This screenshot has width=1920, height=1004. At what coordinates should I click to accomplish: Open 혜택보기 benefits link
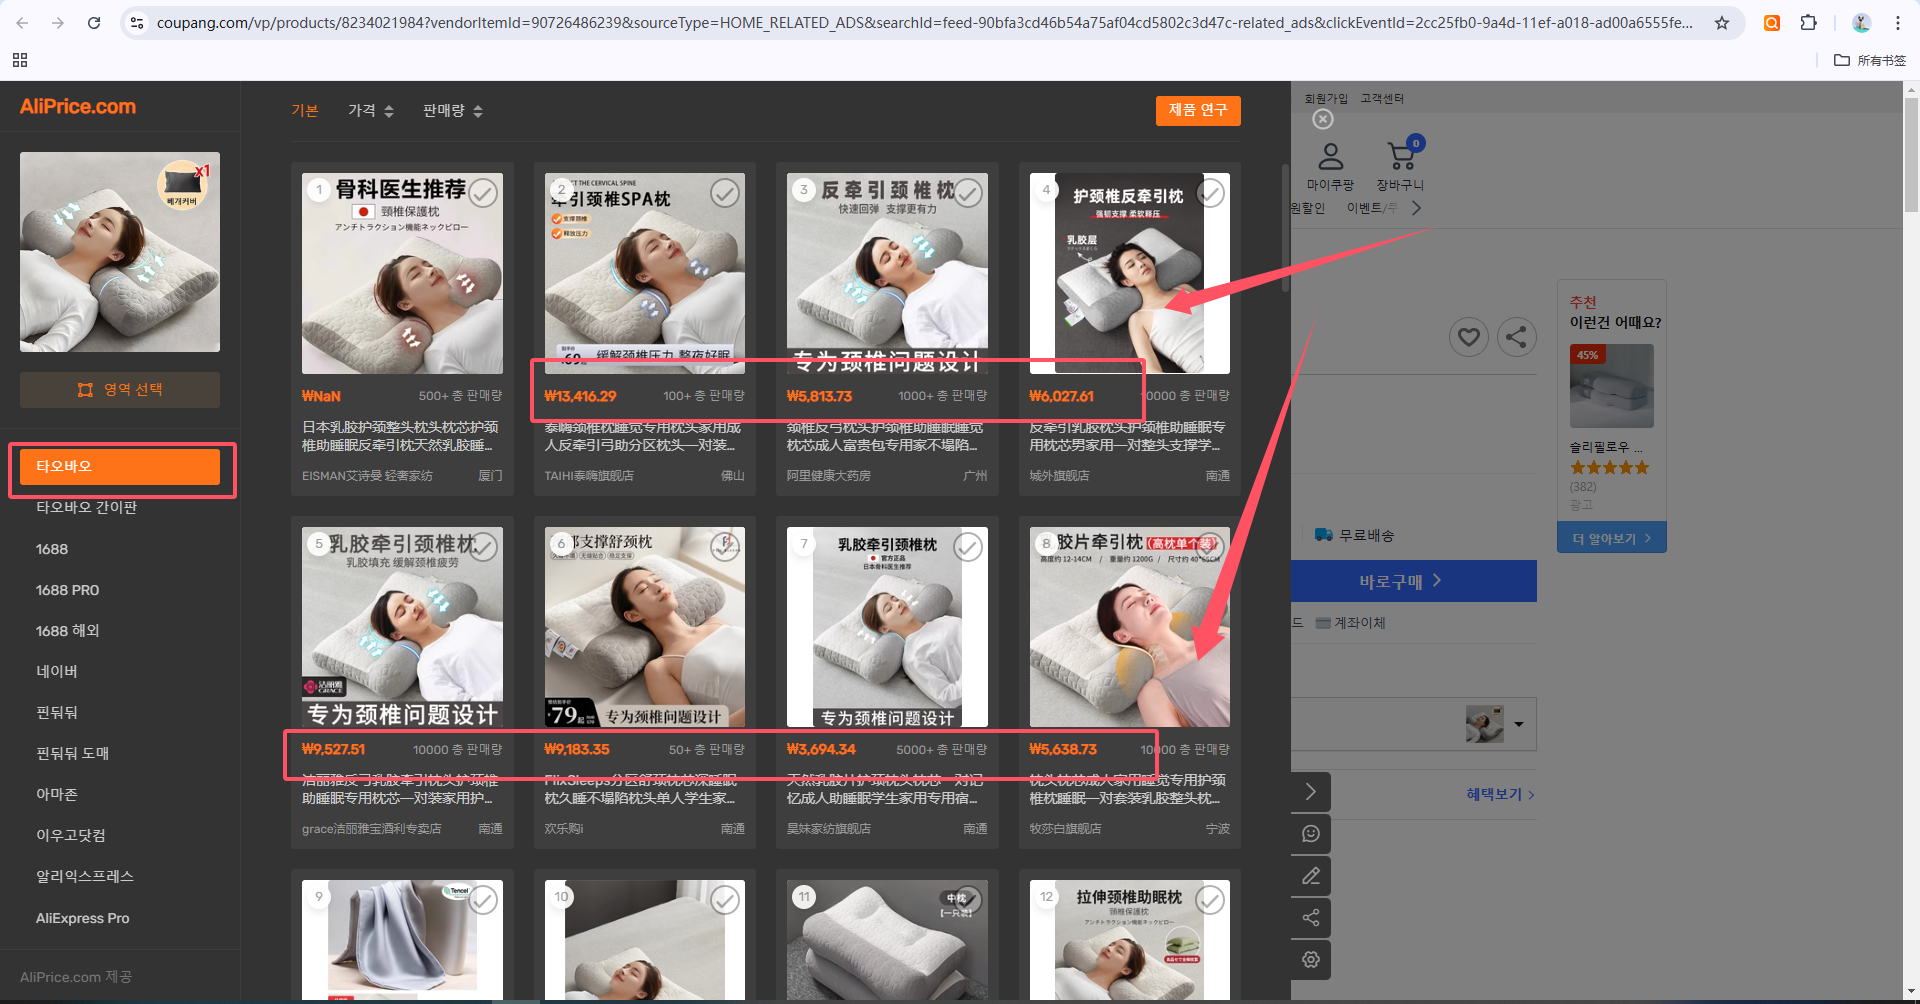point(1500,794)
